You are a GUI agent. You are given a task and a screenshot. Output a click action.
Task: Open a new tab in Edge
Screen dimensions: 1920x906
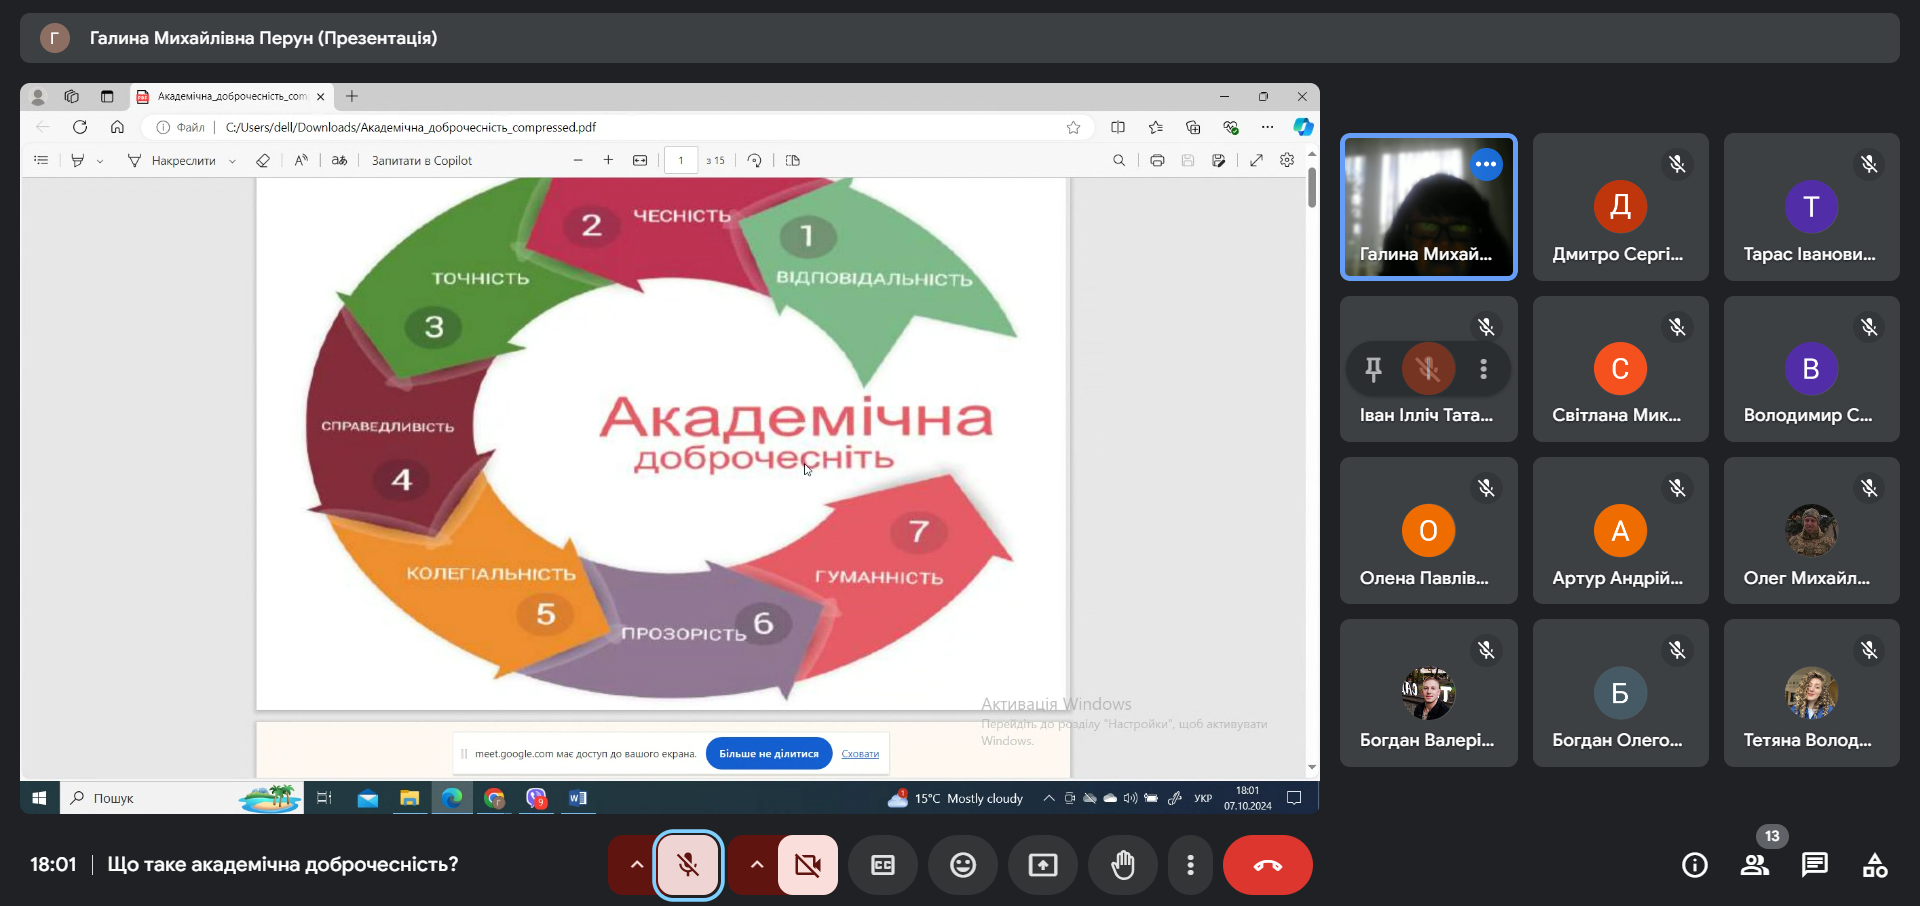click(x=352, y=96)
